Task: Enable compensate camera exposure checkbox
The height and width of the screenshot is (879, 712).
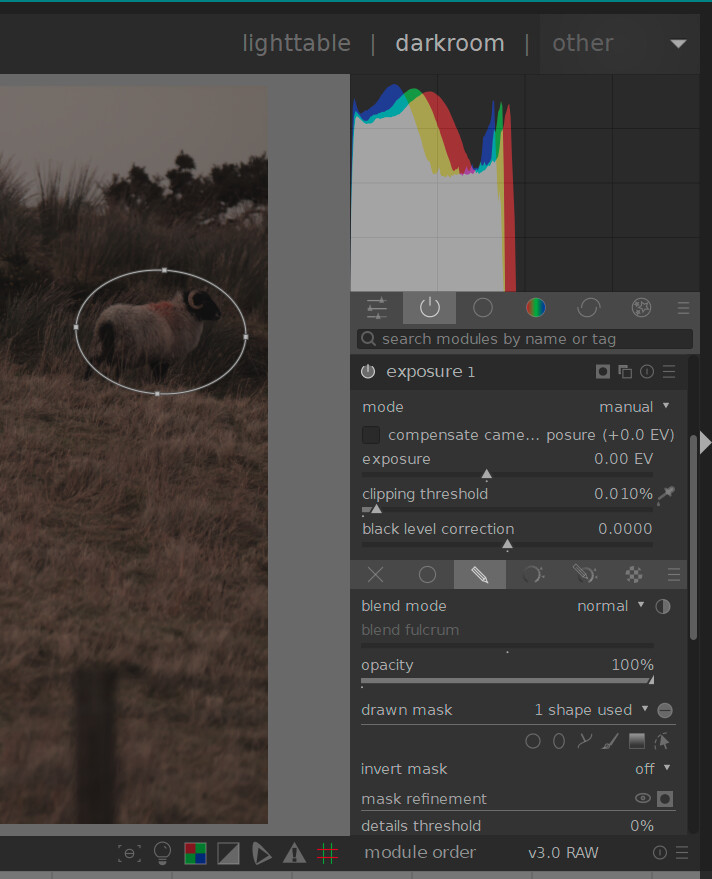Action: point(371,435)
